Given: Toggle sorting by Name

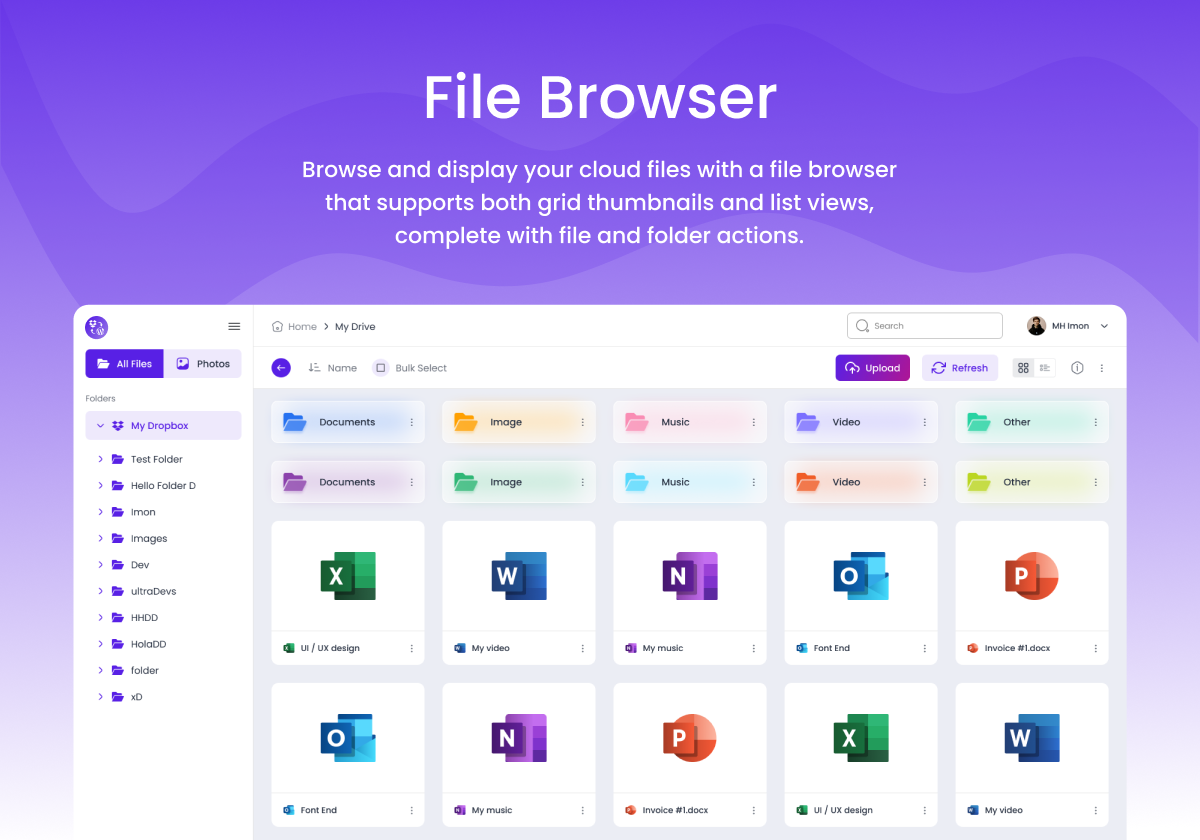Looking at the screenshot, I should (x=332, y=367).
